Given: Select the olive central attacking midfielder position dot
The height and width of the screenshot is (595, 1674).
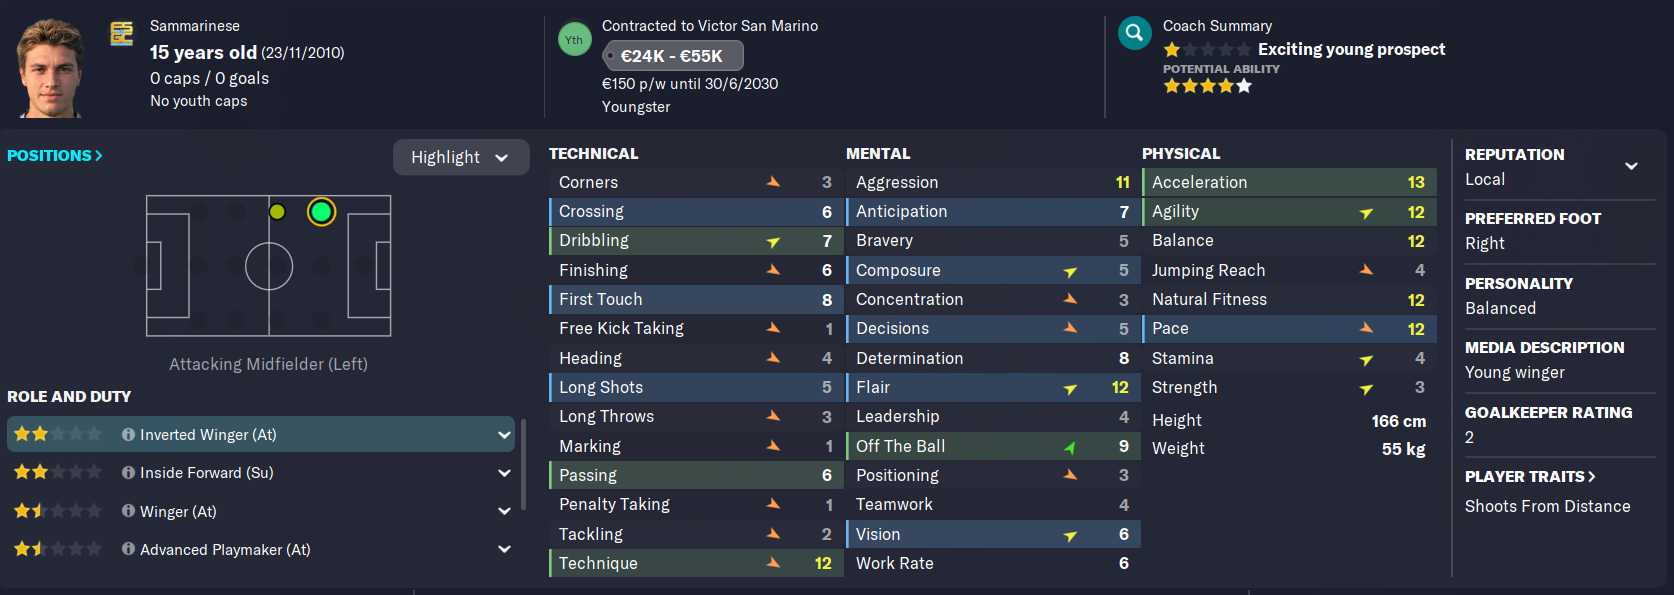Looking at the screenshot, I should pos(278,212).
